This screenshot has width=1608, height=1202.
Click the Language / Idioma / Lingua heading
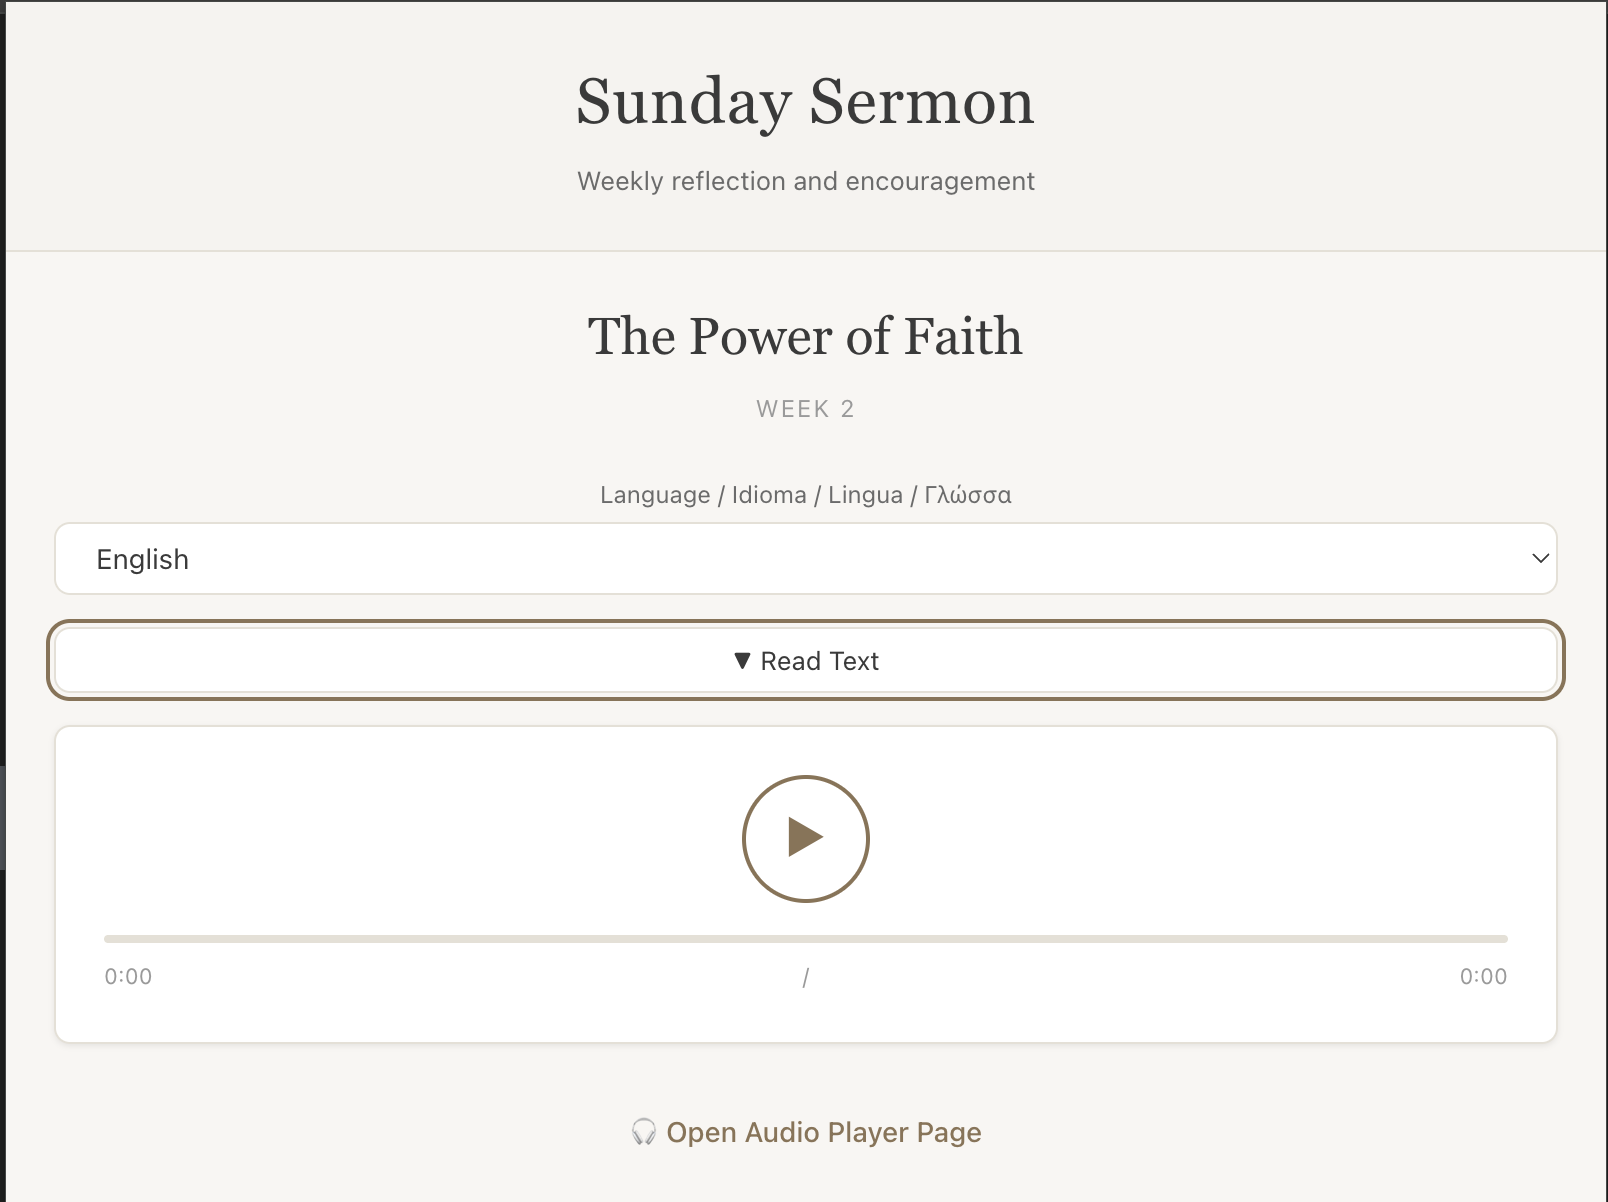coord(804,494)
